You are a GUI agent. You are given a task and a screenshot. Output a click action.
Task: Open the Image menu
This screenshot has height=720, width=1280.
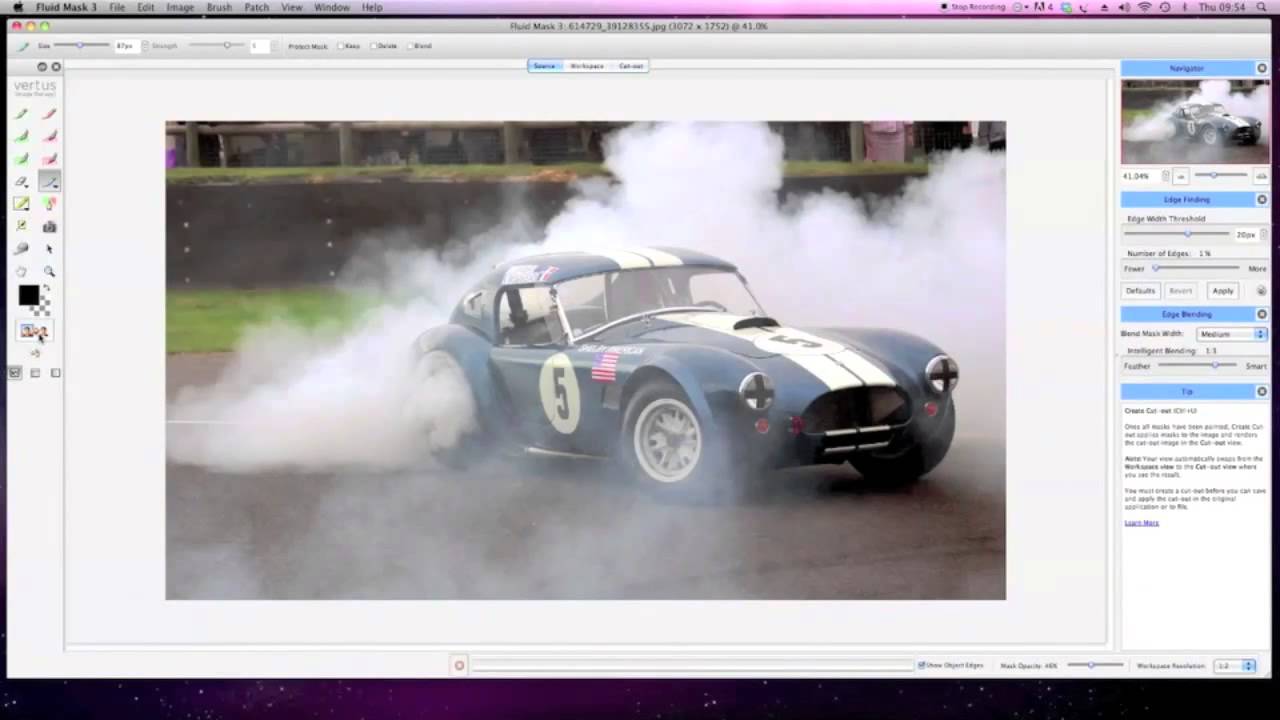click(180, 7)
